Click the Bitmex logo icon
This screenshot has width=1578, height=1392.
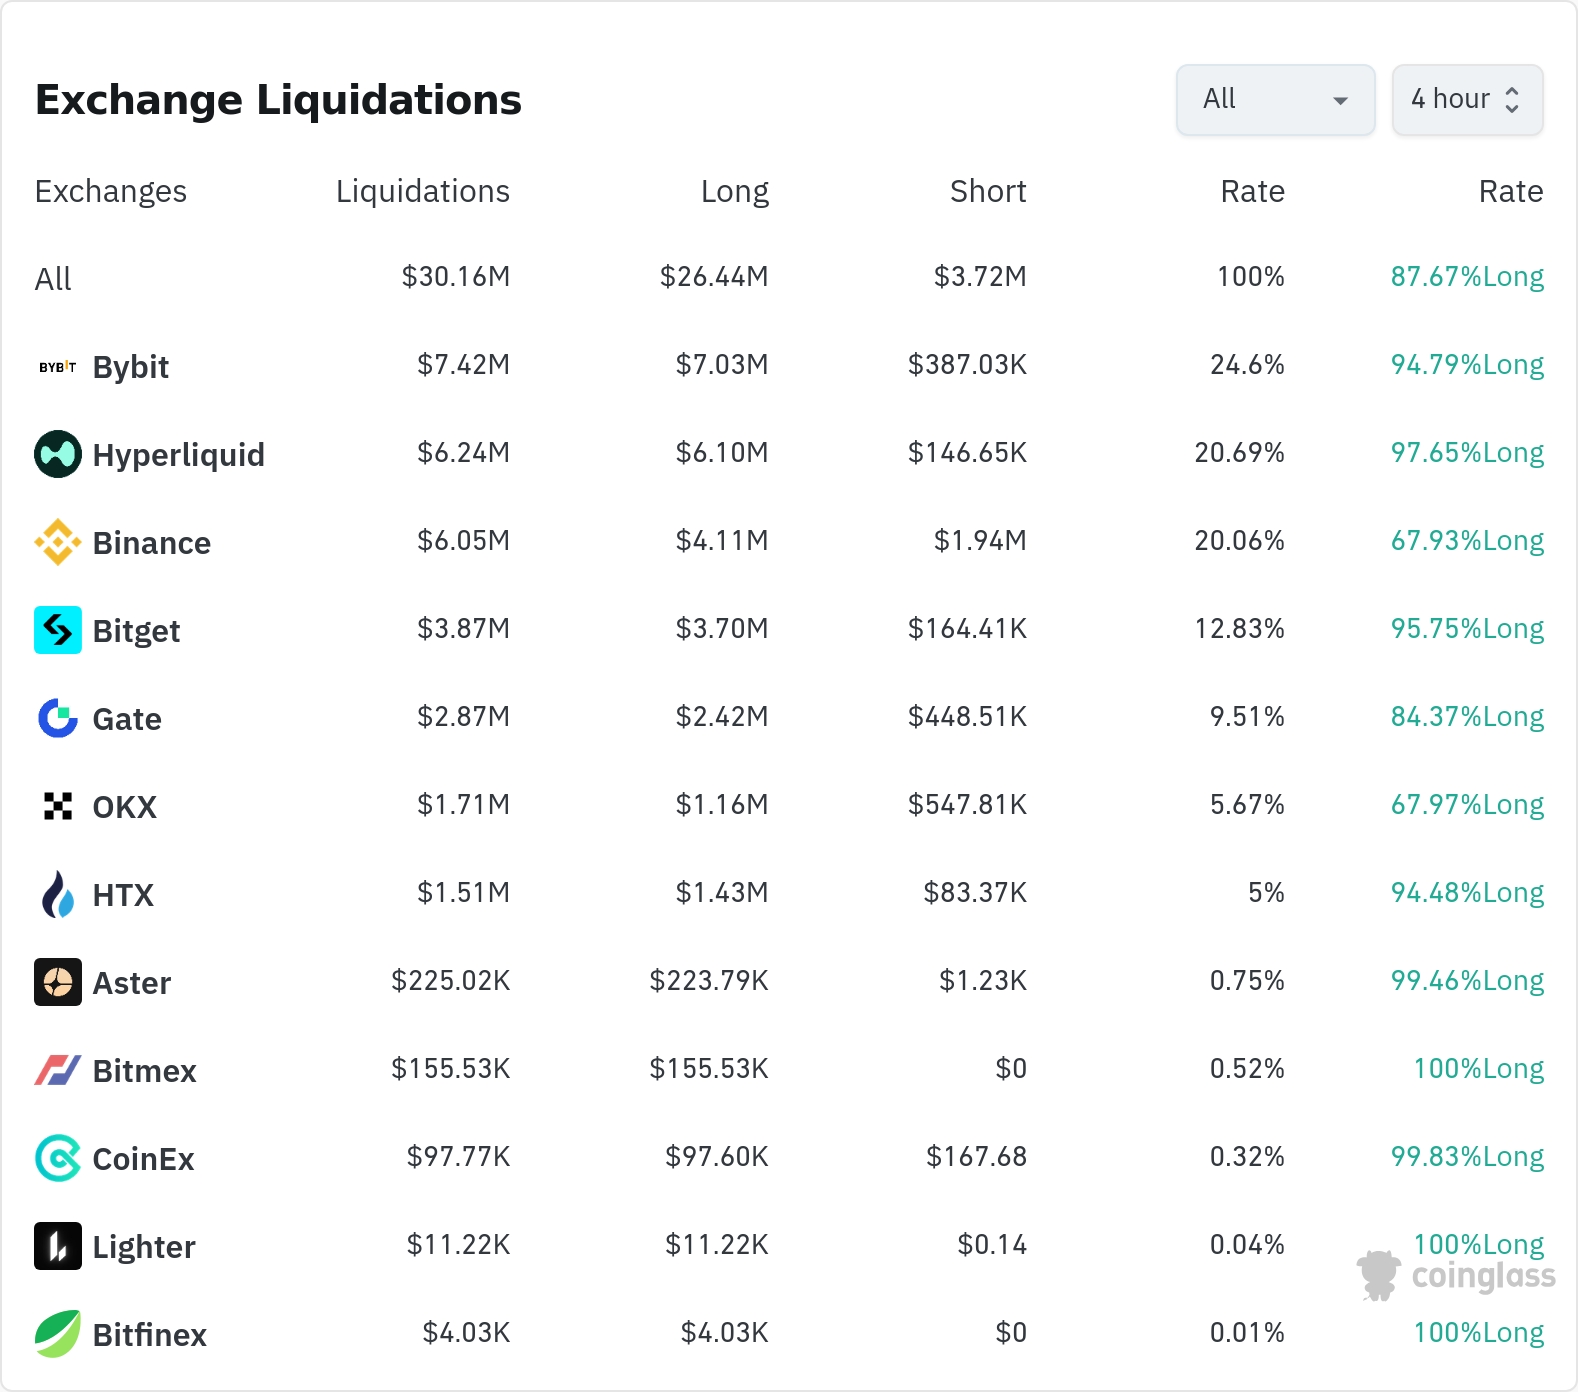point(57,1070)
